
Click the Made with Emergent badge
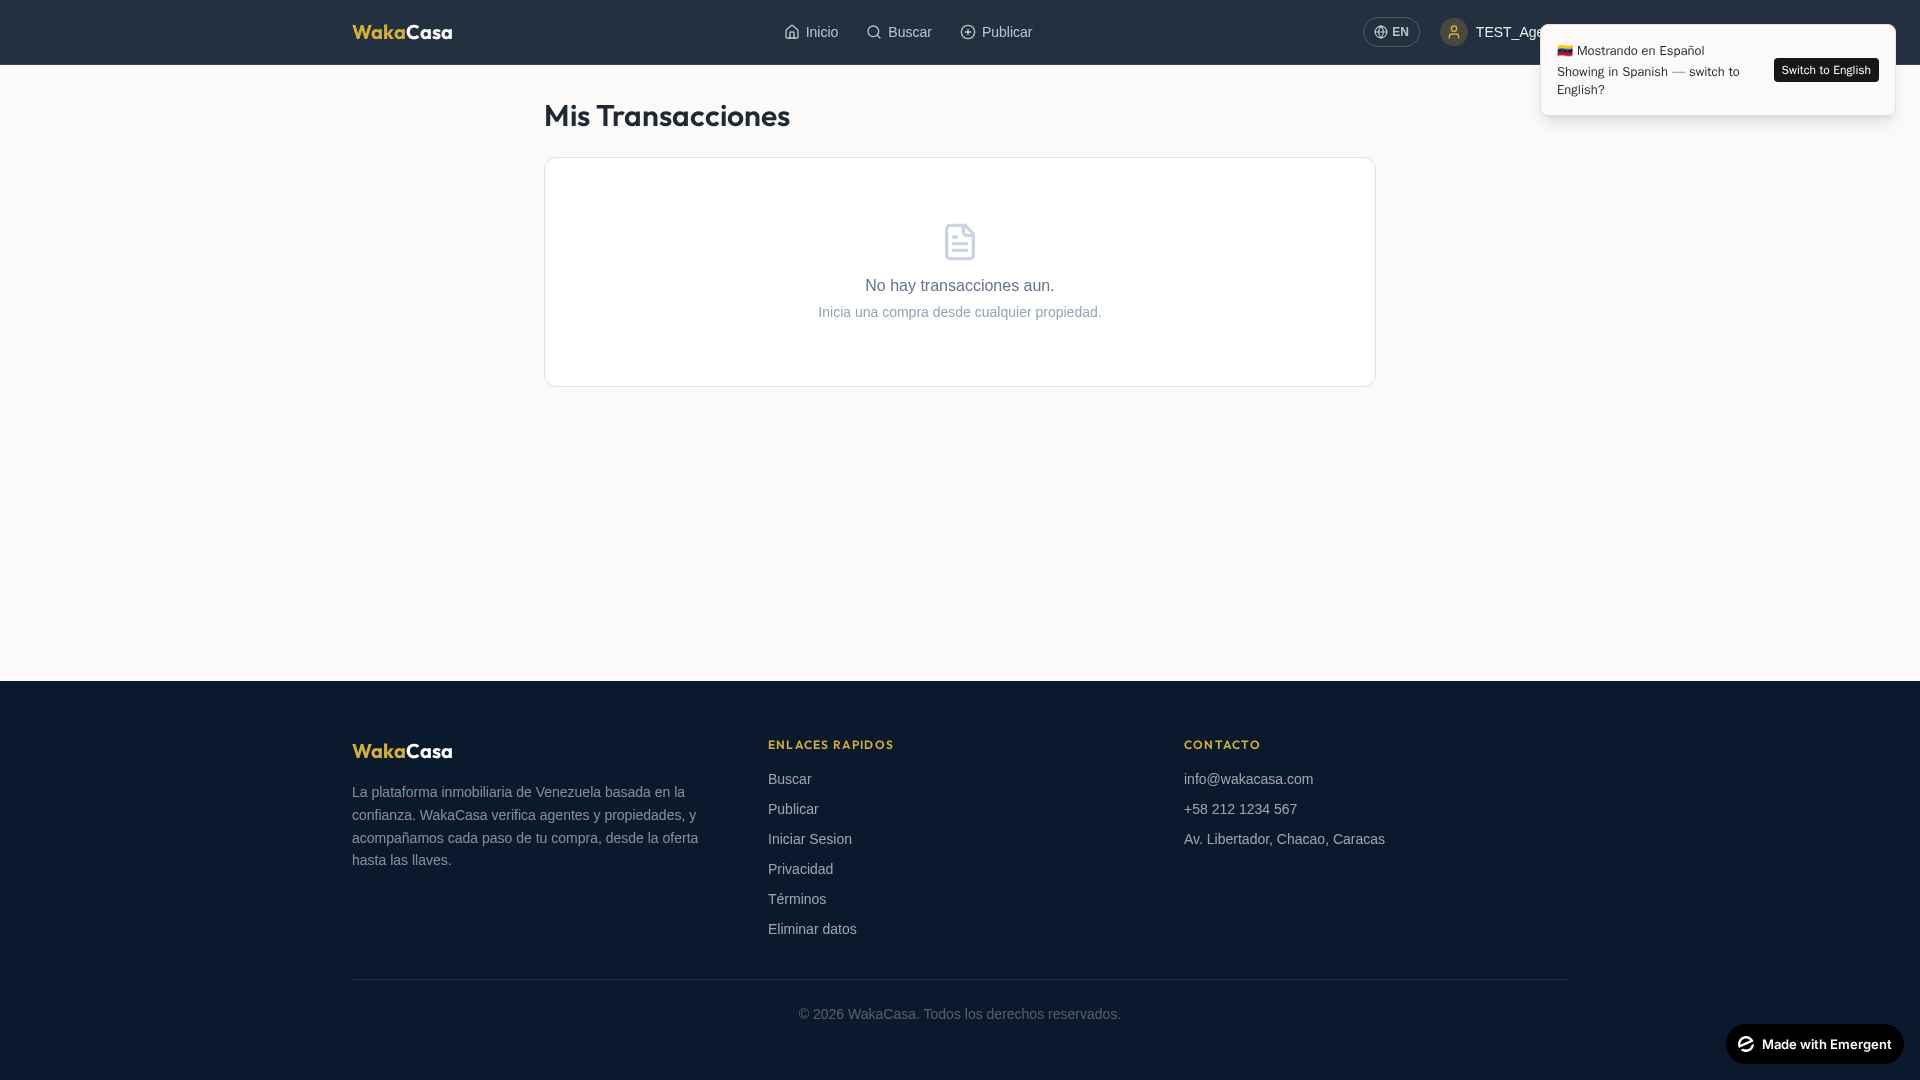click(x=1815, y=1044)
